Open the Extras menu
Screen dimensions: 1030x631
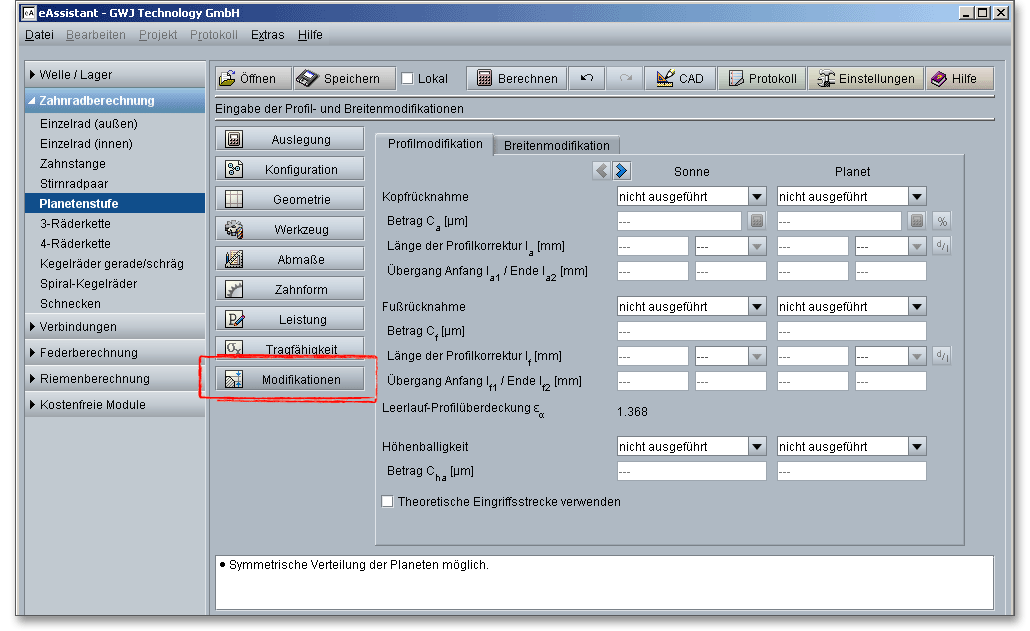tap(267, 35)
